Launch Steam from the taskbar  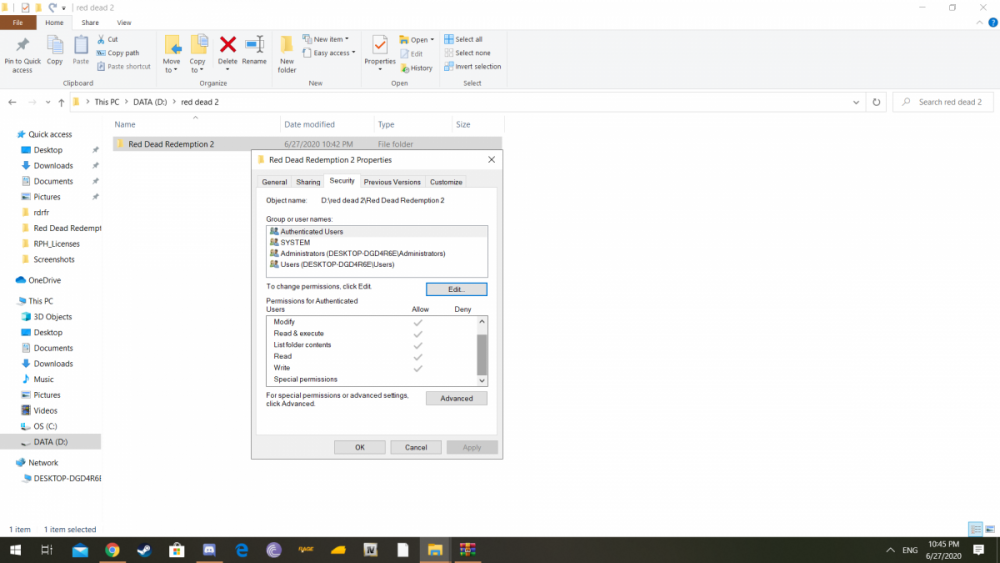145,550
